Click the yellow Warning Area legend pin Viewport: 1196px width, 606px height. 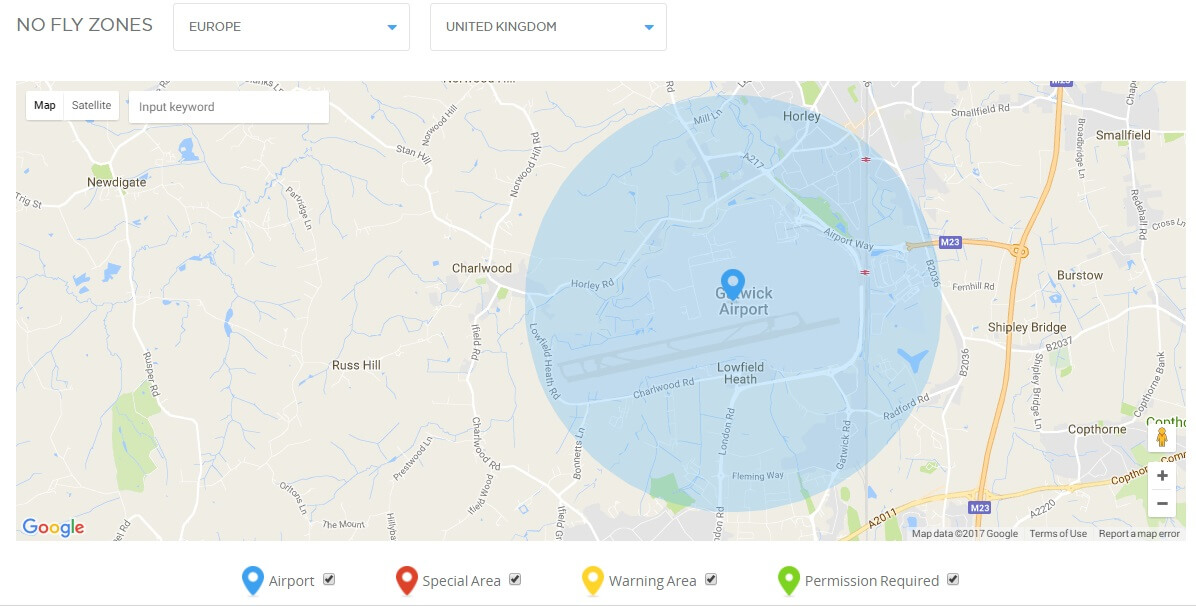593,581
